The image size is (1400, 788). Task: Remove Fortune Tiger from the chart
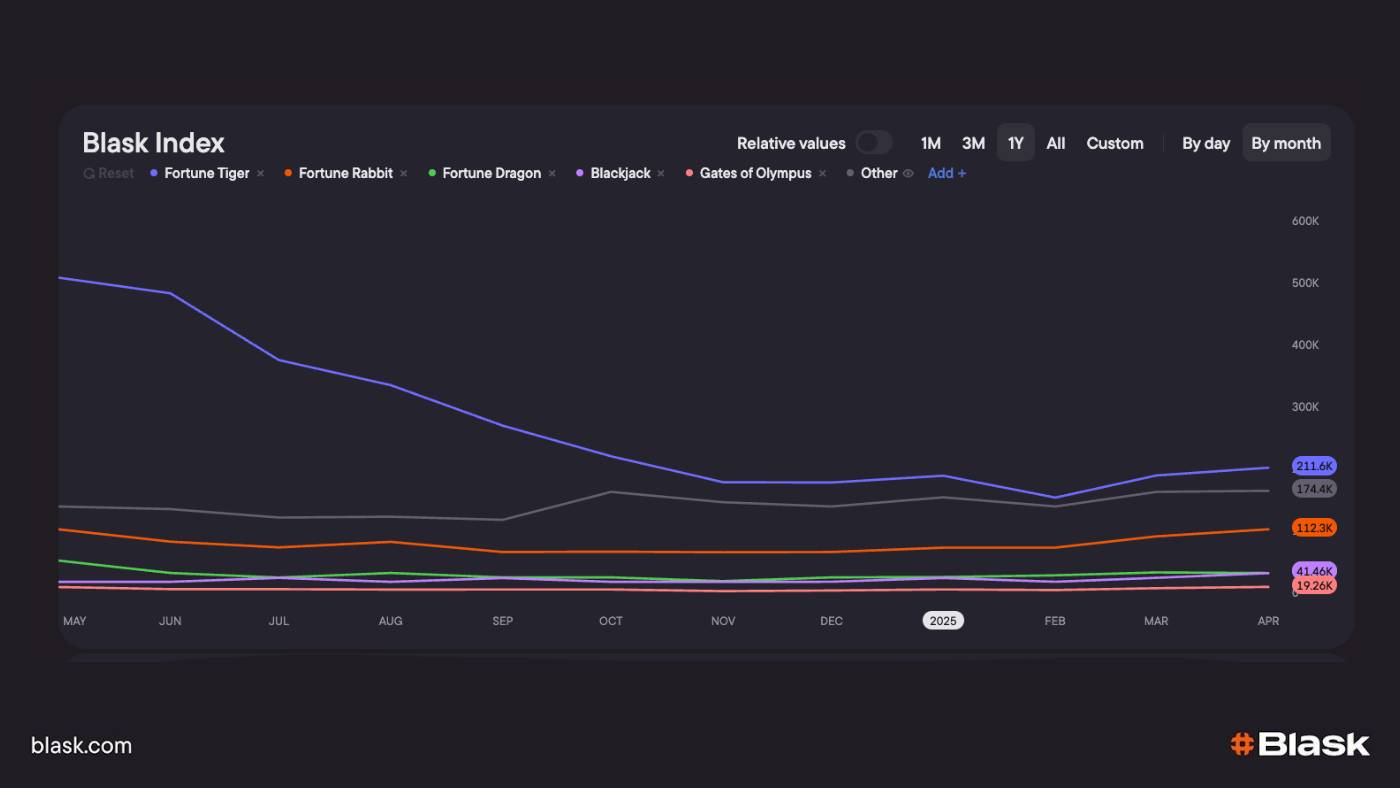point(261,173)
